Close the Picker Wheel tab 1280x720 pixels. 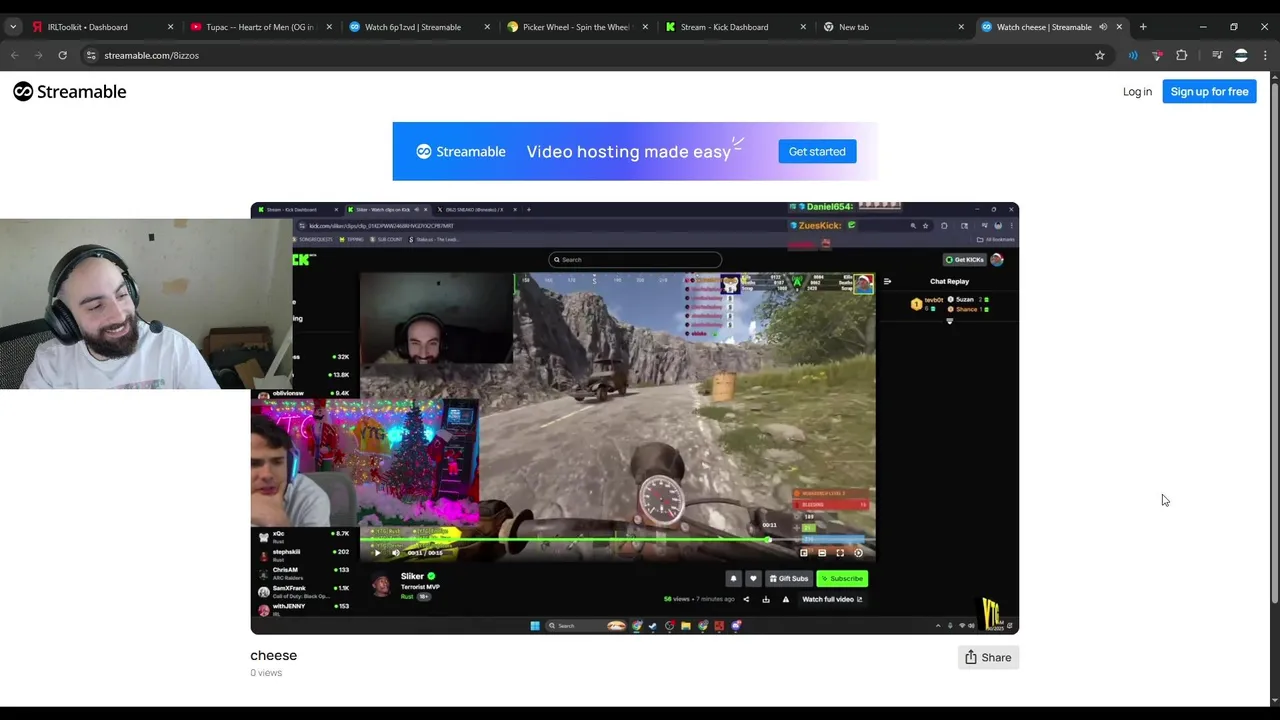(645, 27)
